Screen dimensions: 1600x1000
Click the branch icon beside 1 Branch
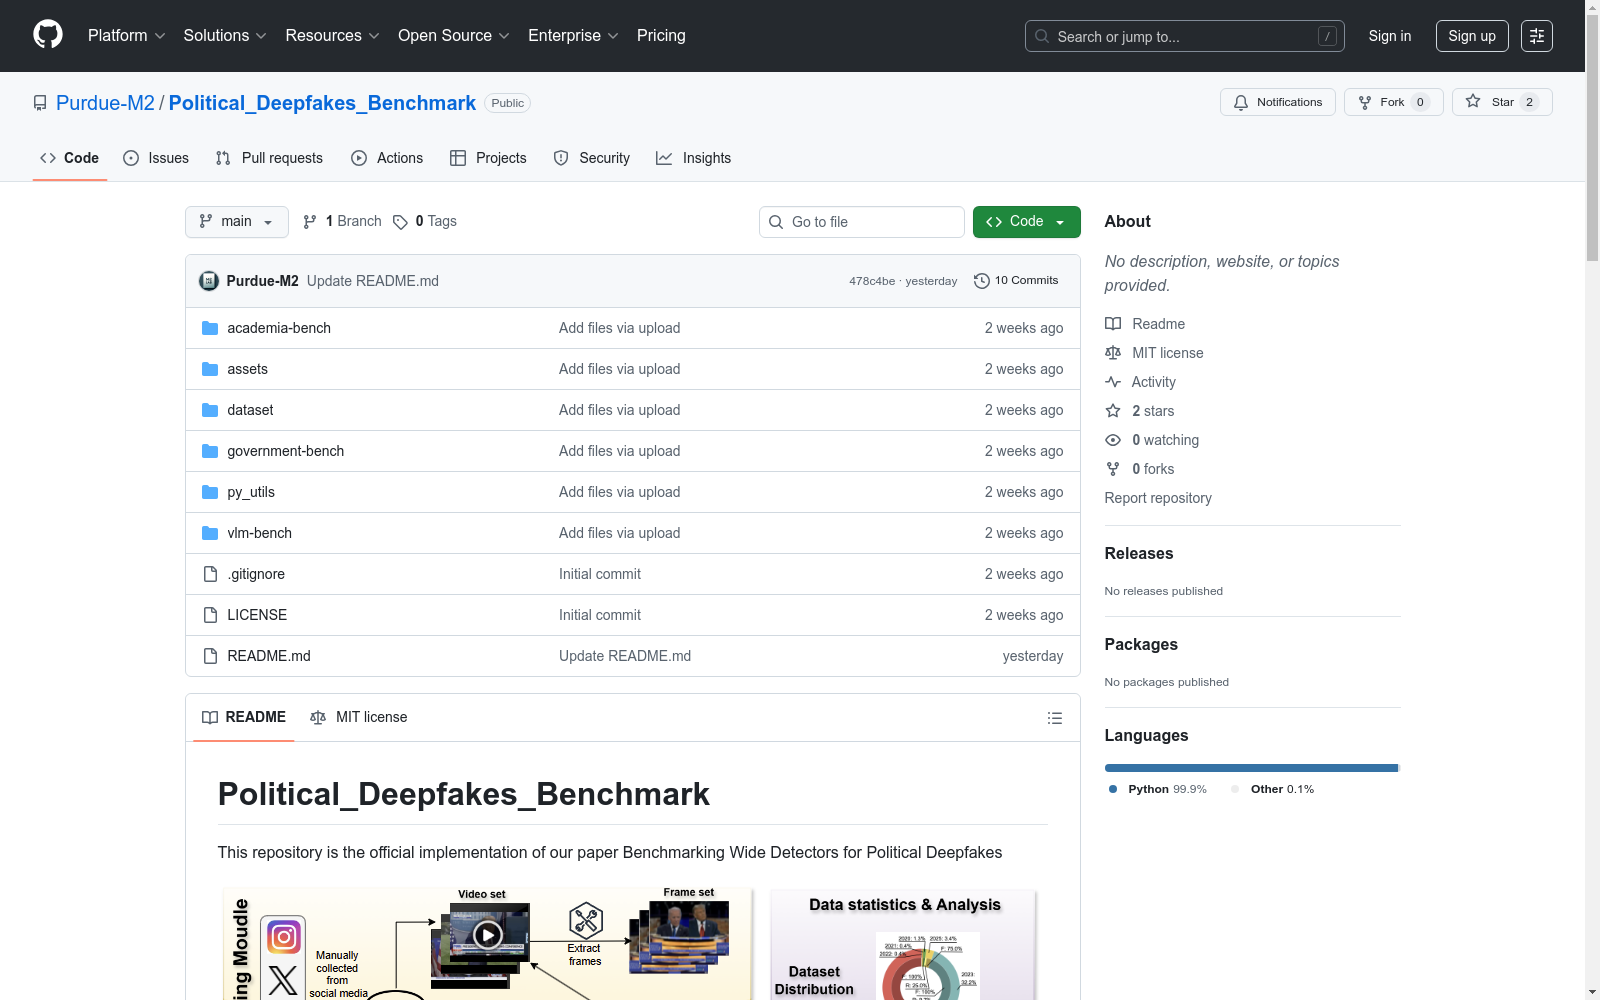310,222
